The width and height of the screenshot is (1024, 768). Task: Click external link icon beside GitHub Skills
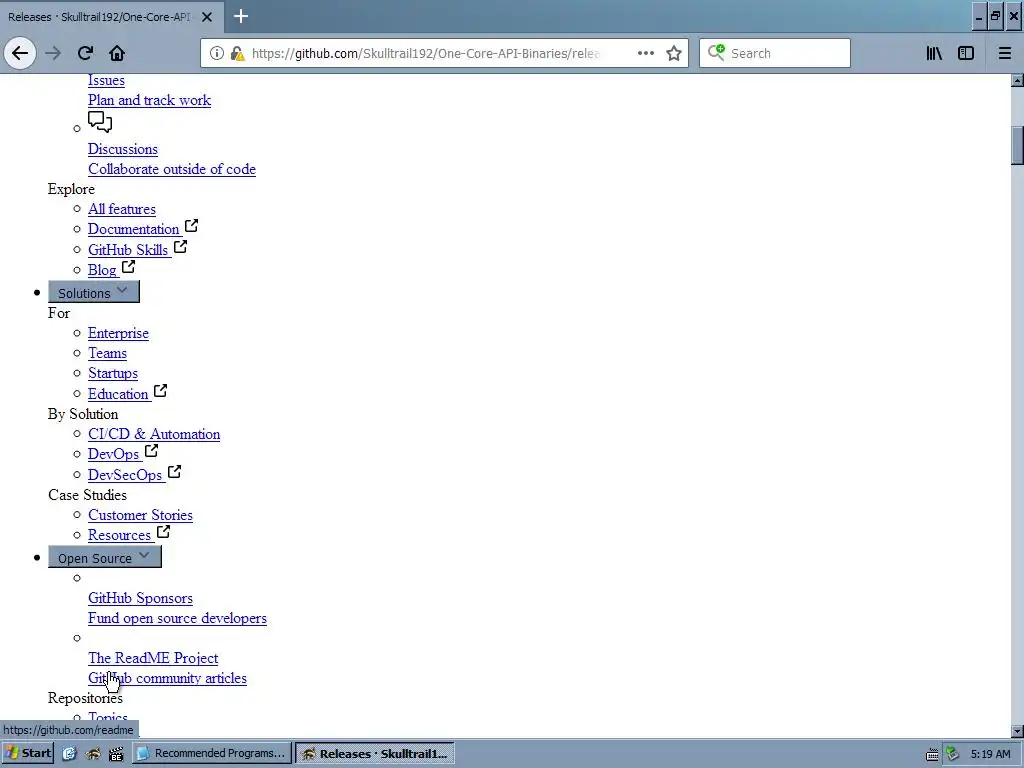click(180, 247)
